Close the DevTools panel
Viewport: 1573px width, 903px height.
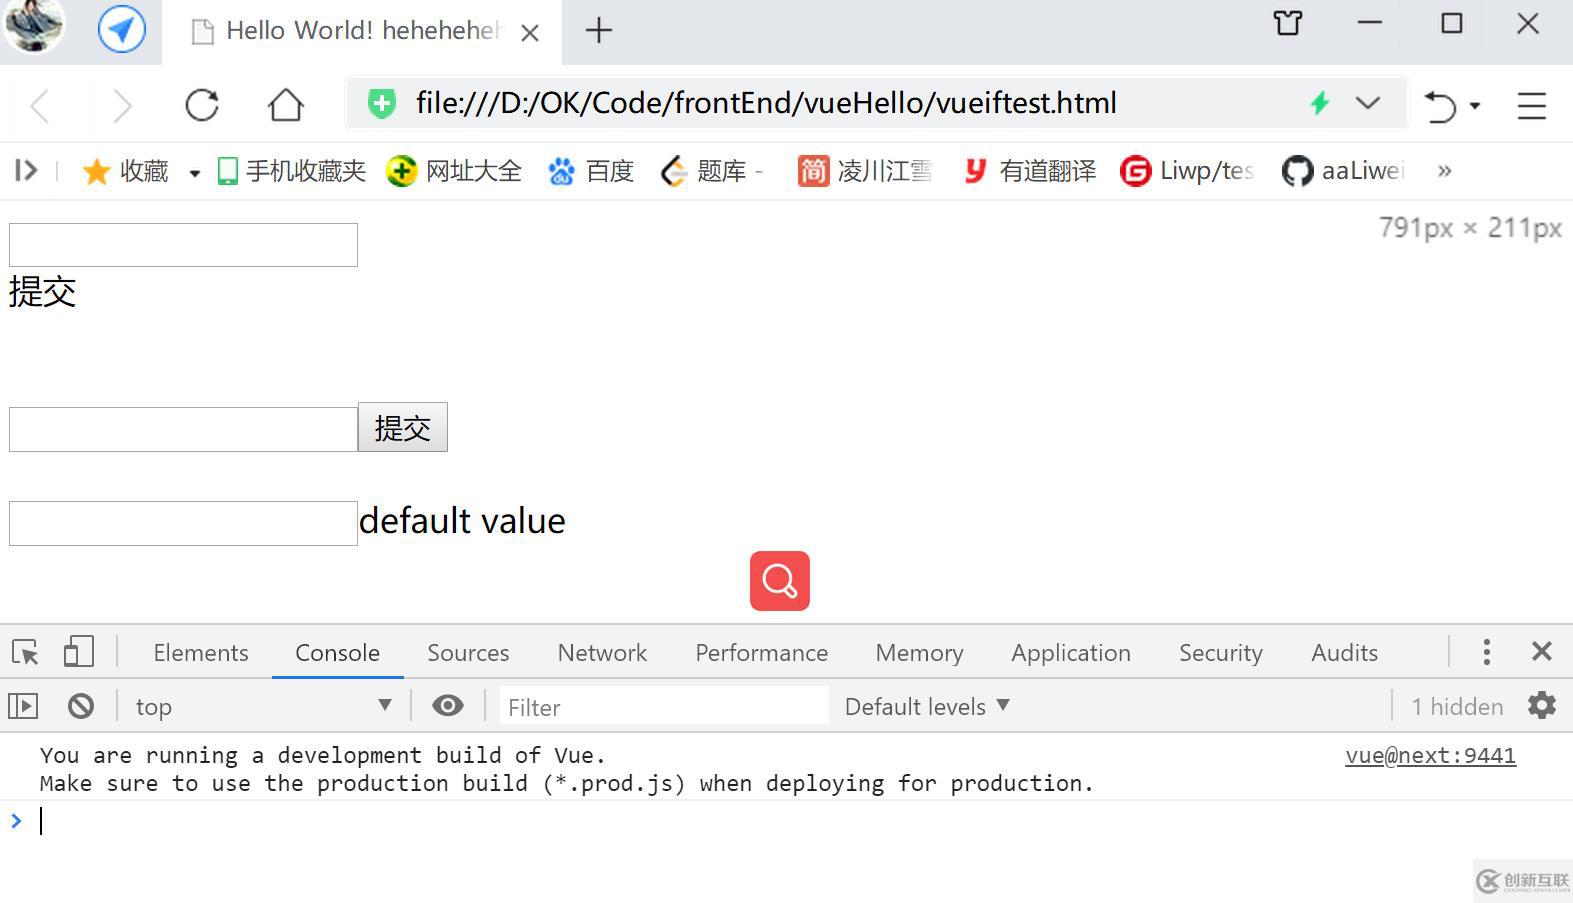[x=1542, y=652]
